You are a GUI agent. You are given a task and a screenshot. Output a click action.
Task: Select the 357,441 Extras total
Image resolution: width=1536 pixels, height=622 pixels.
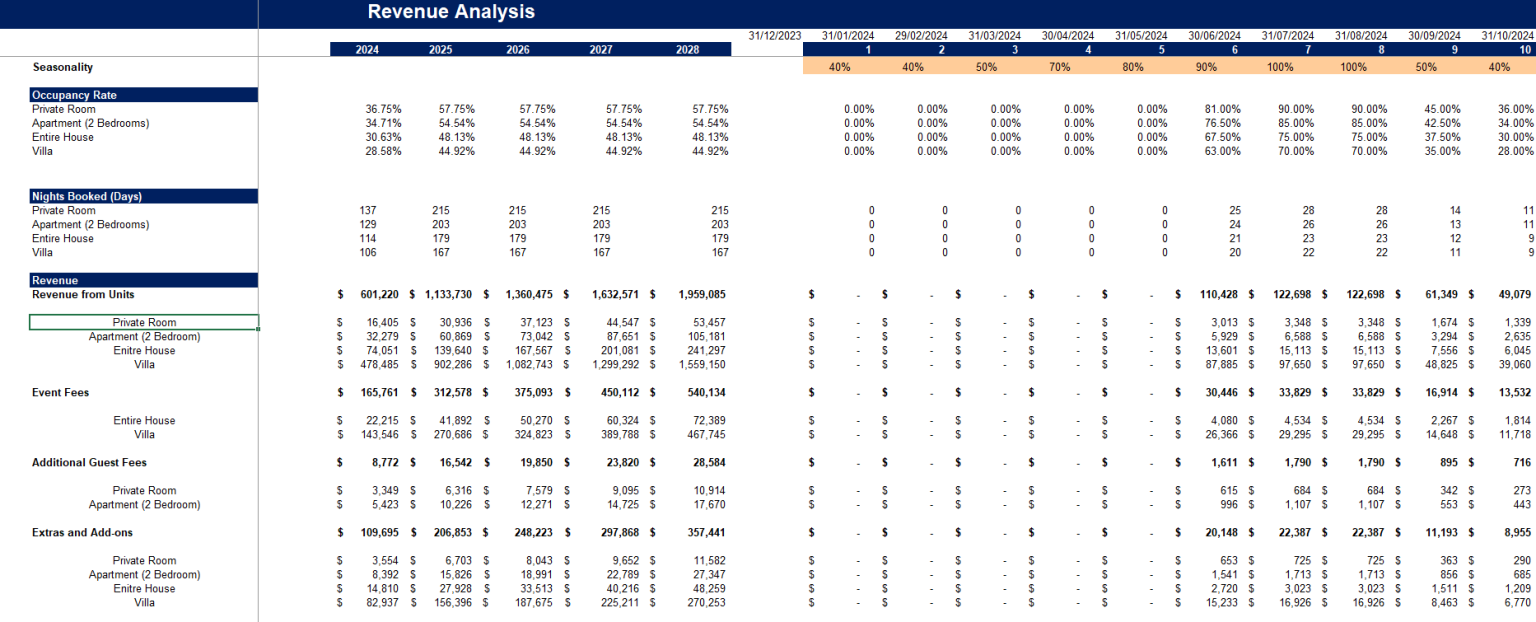click(x=708, y=533)
